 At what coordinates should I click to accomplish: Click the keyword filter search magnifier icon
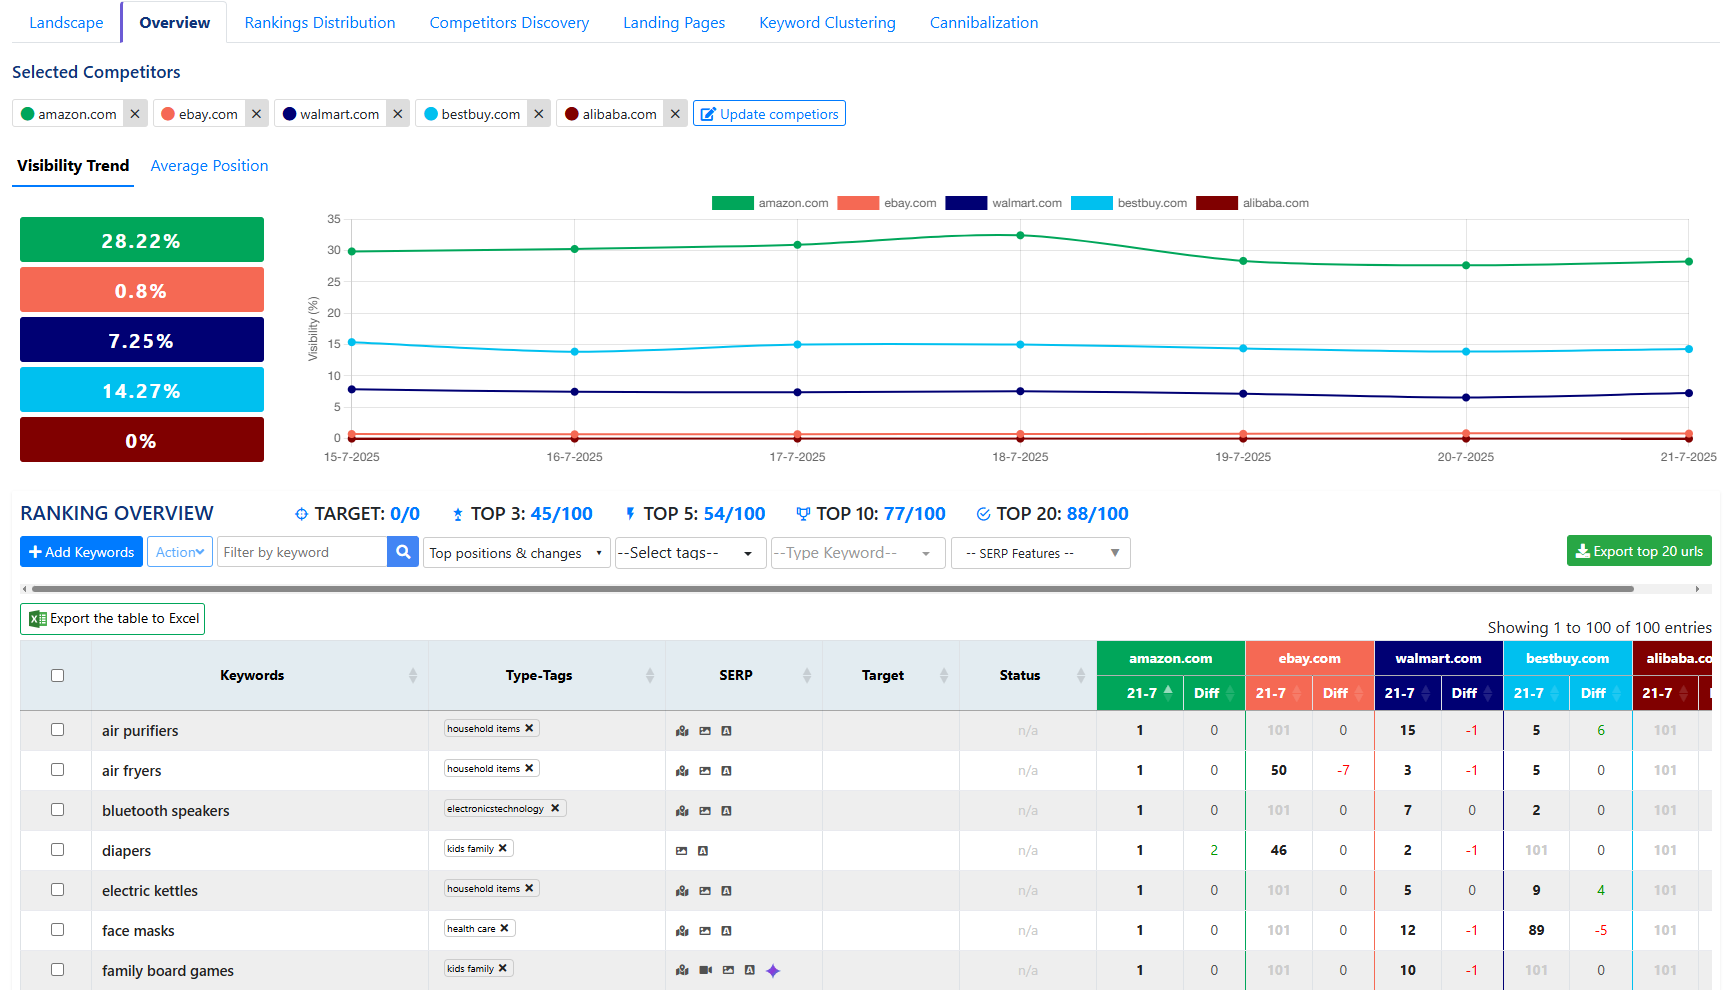403,552
